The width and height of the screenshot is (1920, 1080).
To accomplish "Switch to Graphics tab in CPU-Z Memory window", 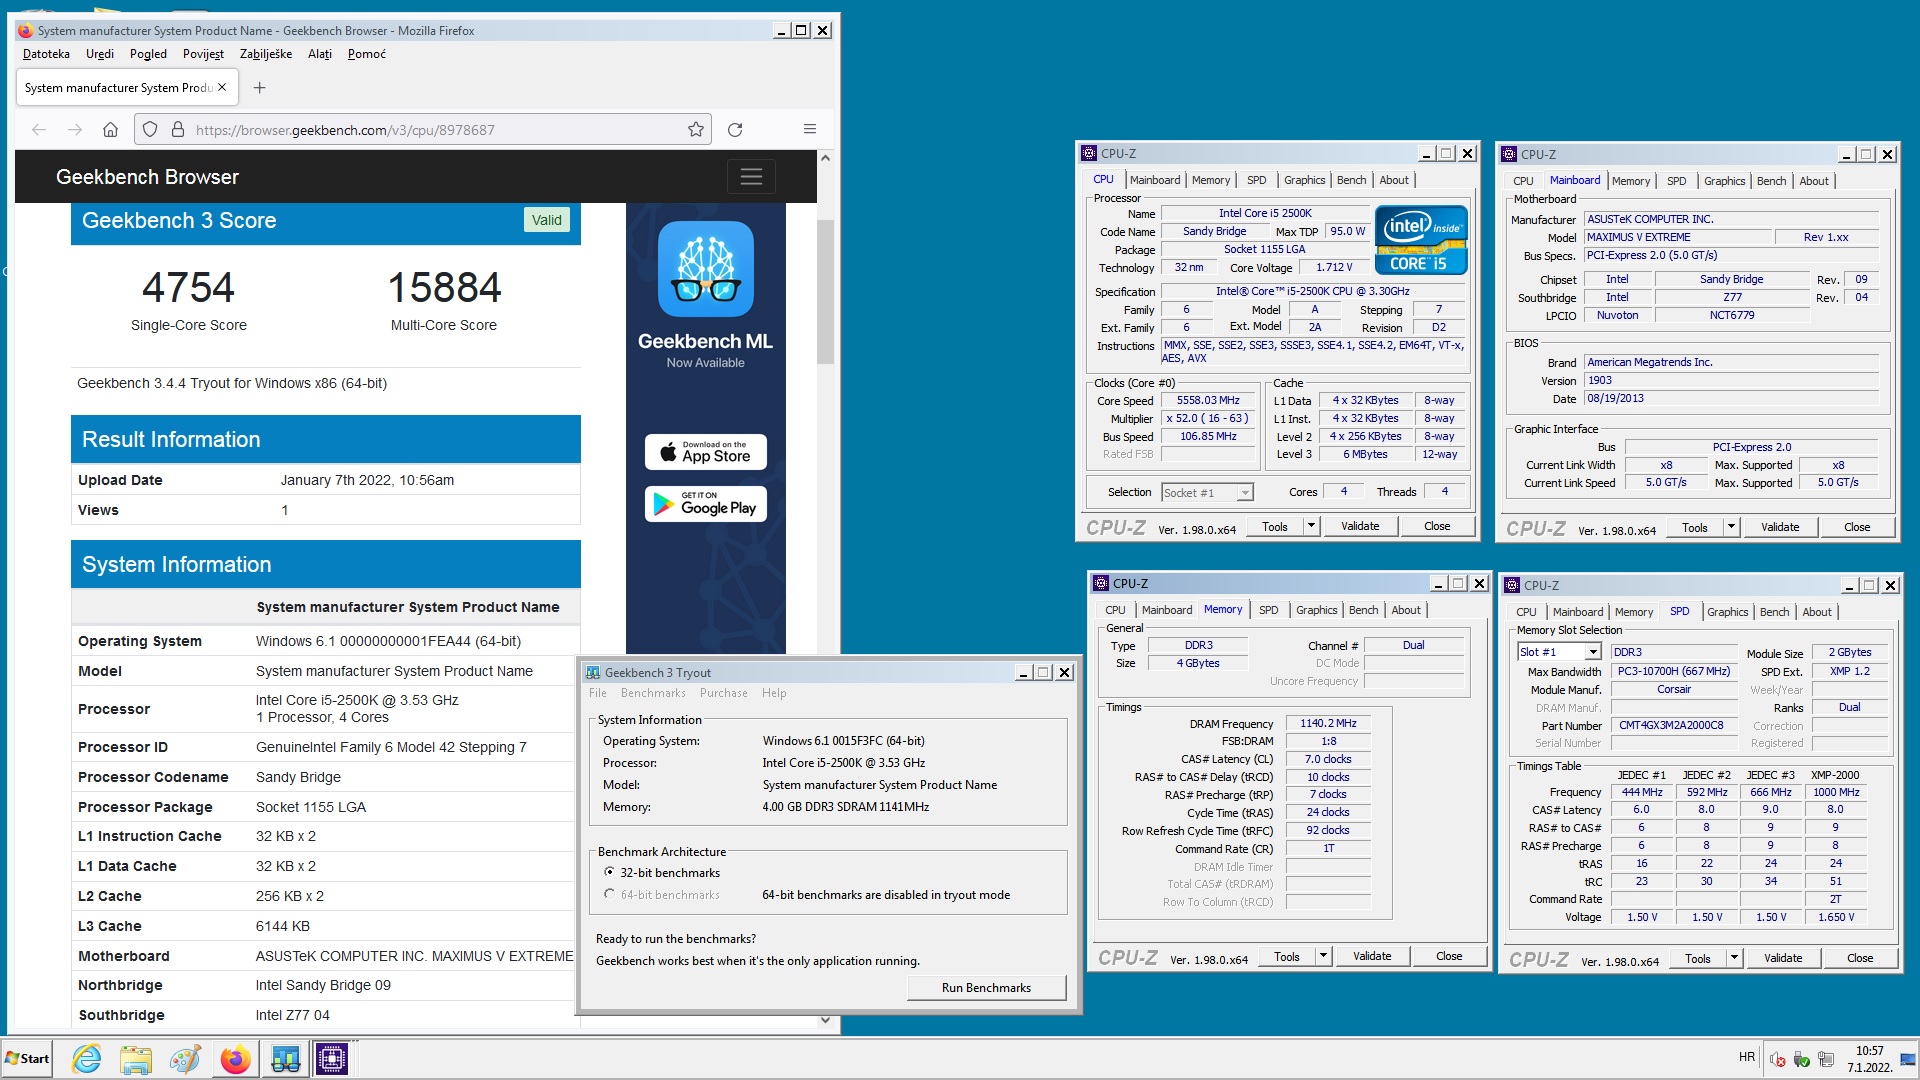I will [1316, 610].
